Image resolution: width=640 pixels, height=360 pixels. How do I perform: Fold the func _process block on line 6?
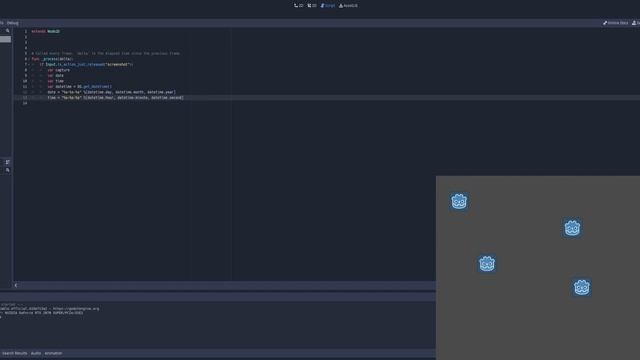pos(28,59)
